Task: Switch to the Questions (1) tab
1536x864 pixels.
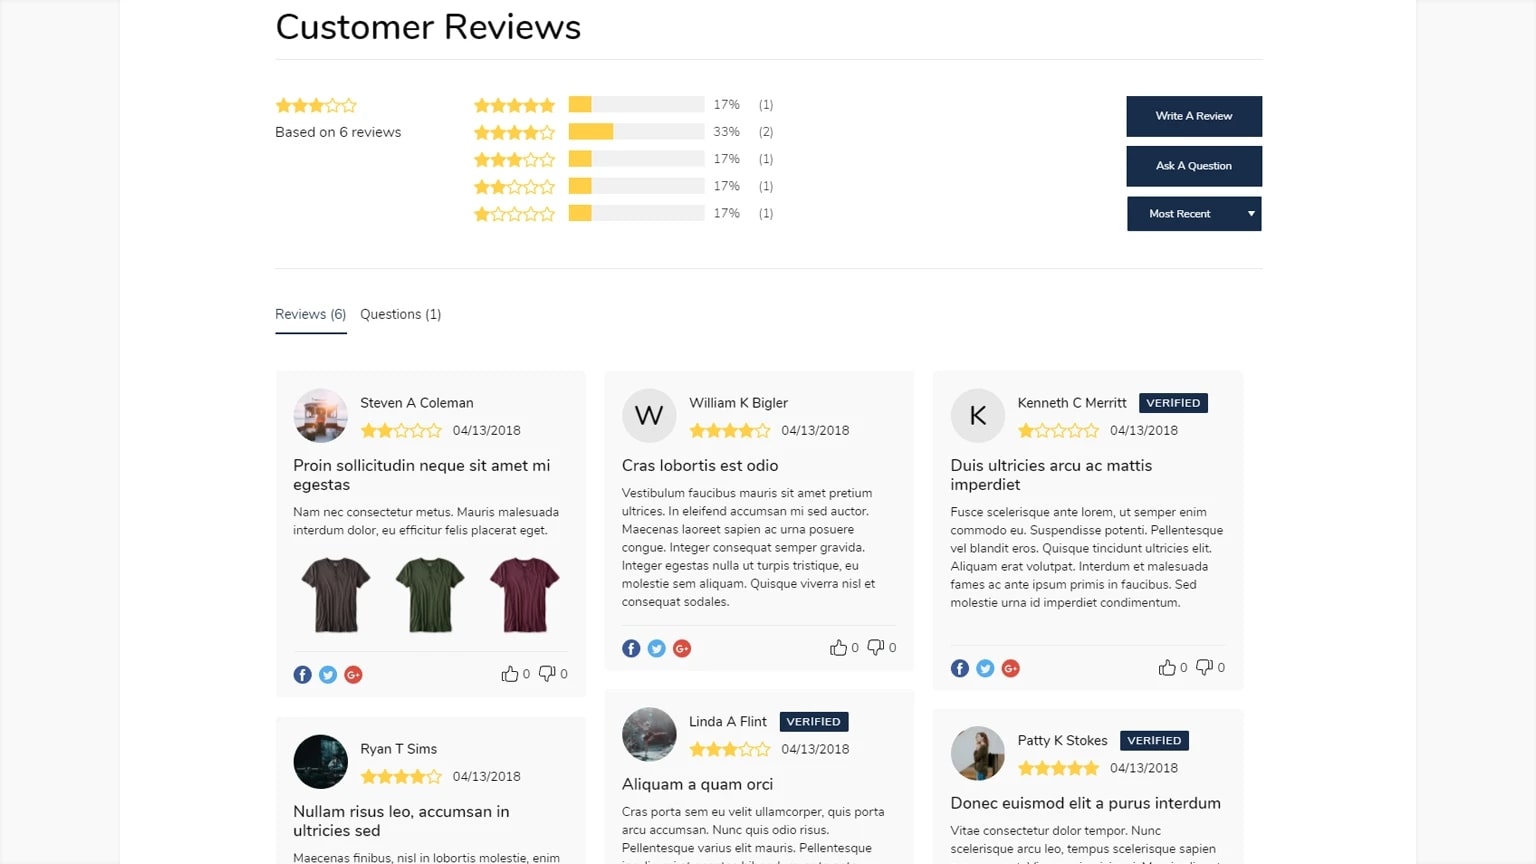Action: pos(400,314)
